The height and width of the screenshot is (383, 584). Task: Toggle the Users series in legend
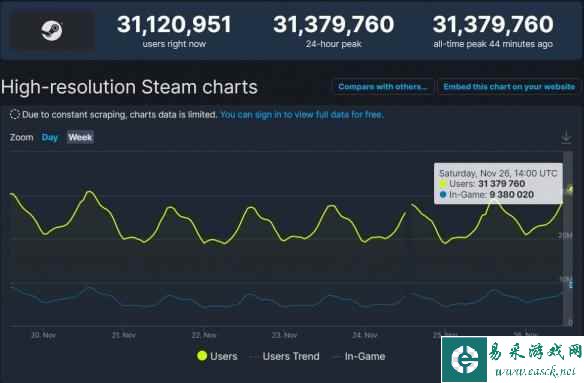pos(217,356)
